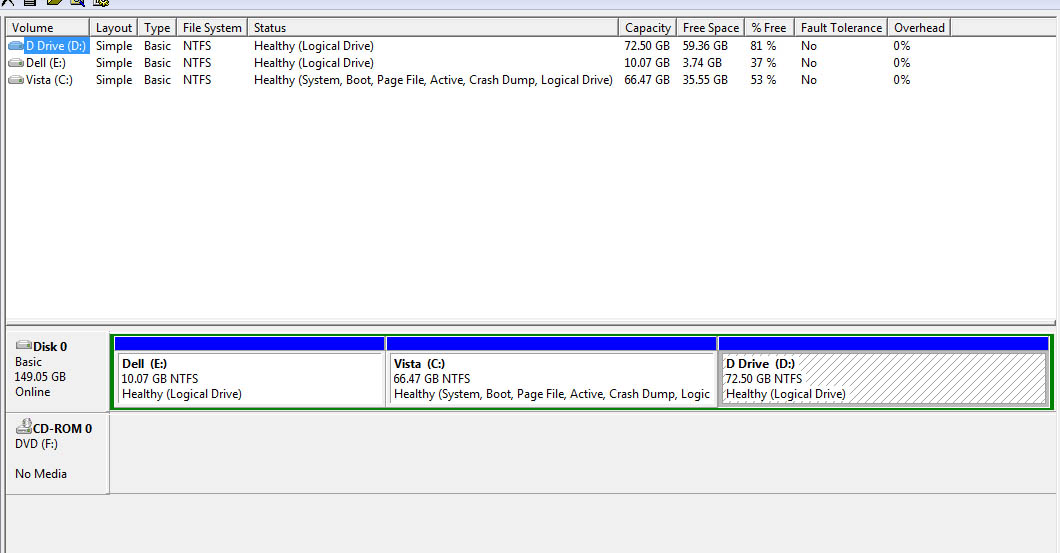Click Overhead '0%' in the D Drive (D:) row
Image resolution: width=1060 pixels, height=553 pixels.
pos(902,46)
